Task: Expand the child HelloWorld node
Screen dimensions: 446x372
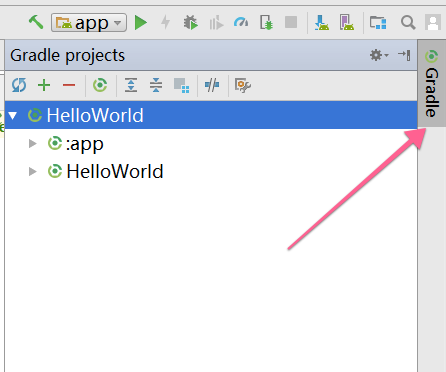Action: pos(33,172)
